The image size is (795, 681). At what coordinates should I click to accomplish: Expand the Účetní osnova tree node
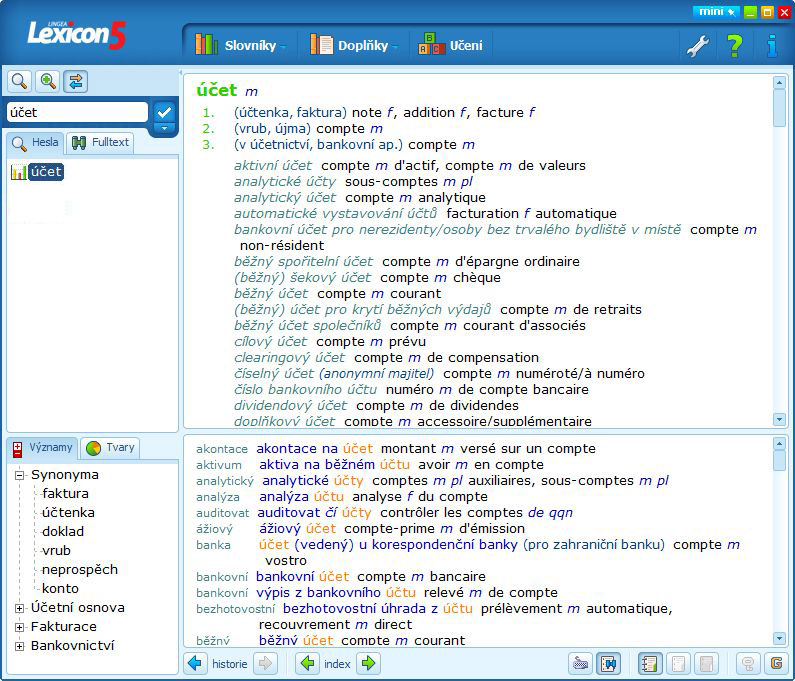[19, 608]
